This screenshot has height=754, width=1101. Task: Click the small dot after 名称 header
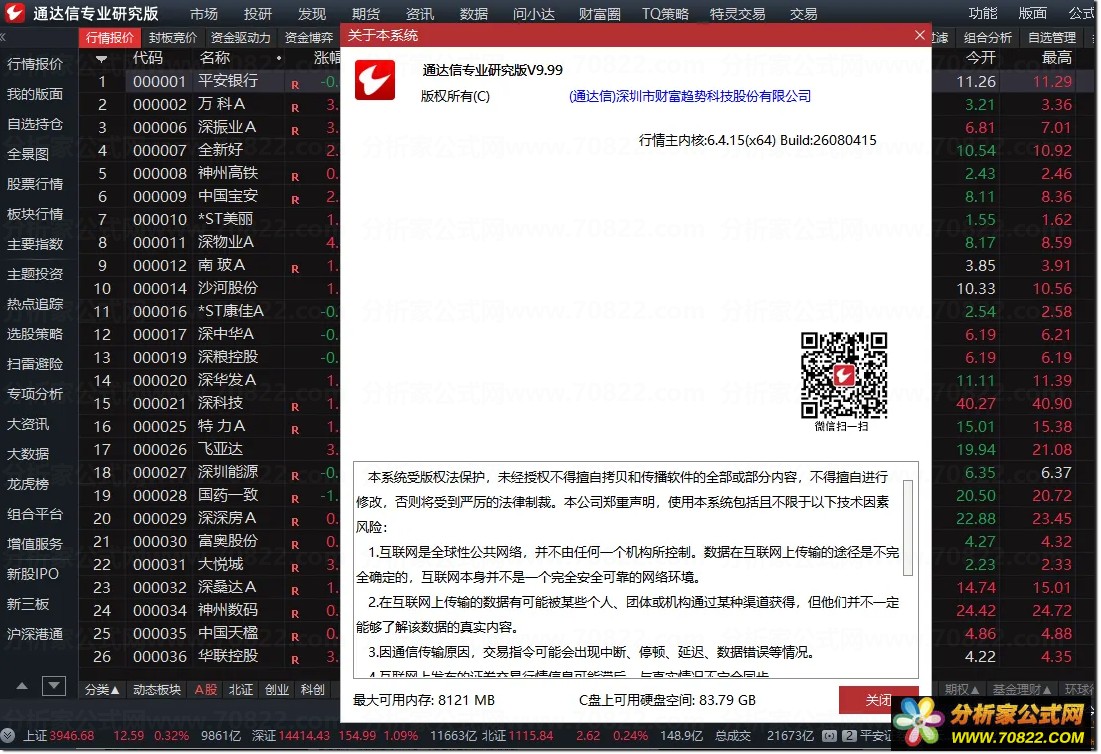[x=279, y=58]
